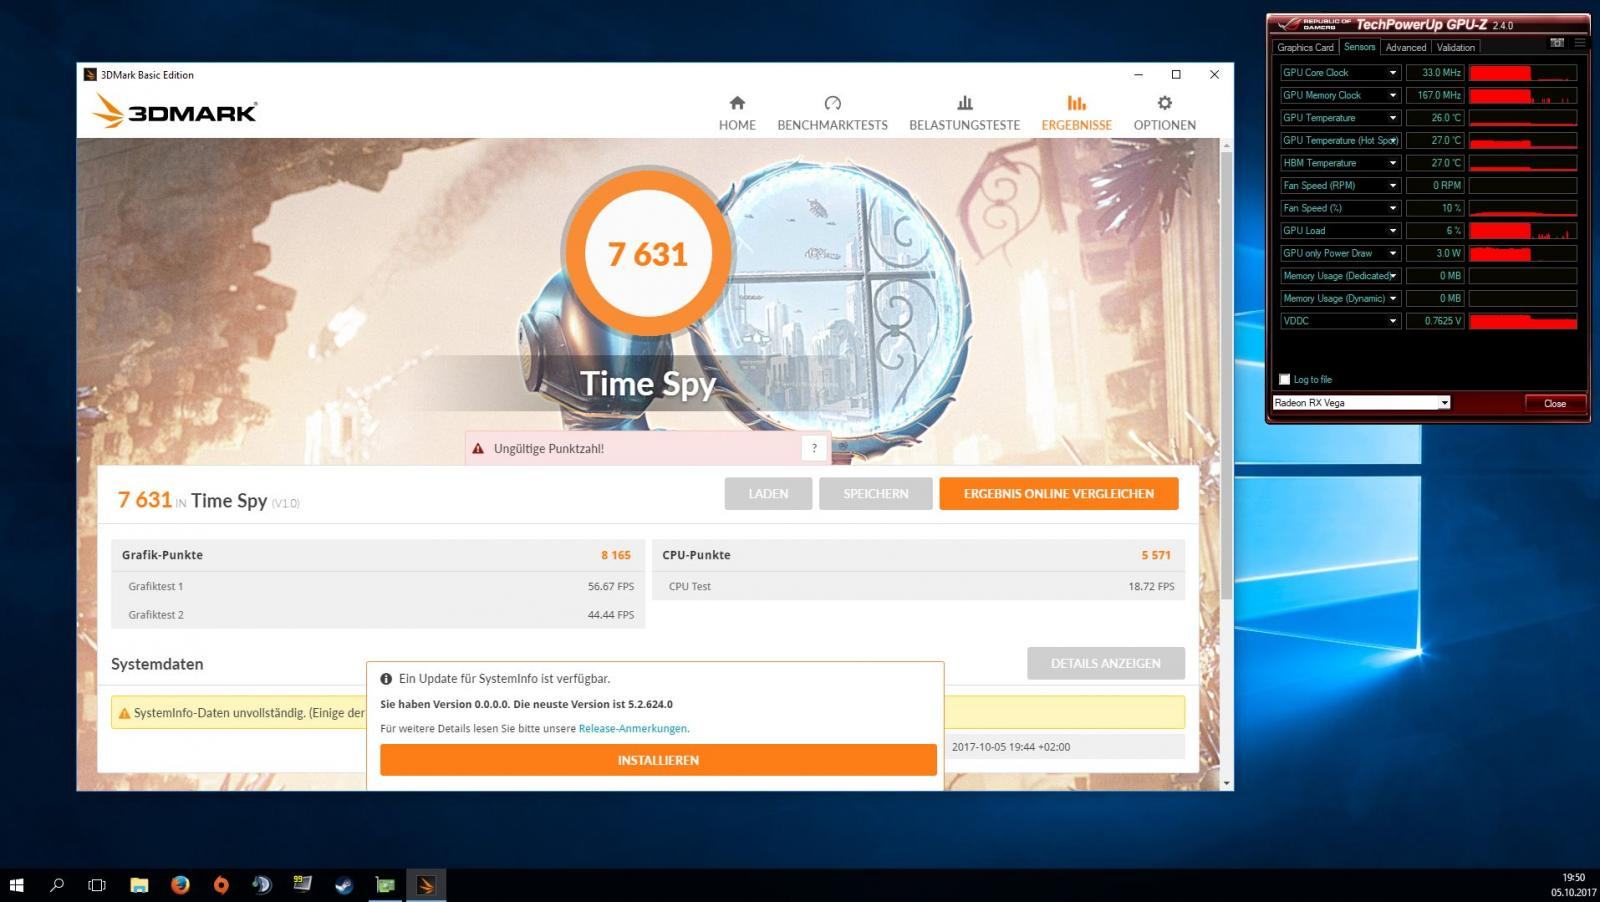Switch to GPU-Z via its taskbar icon

pyautogui.click(x=385, y=885)
